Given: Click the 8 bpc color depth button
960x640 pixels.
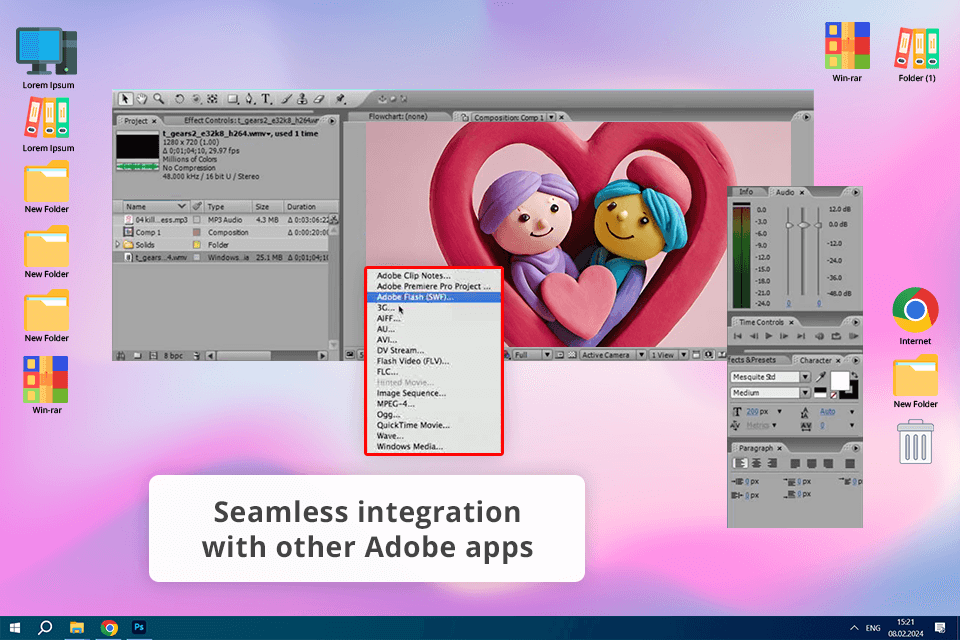Looking at the screenshot, I should [x=173, y=355].
